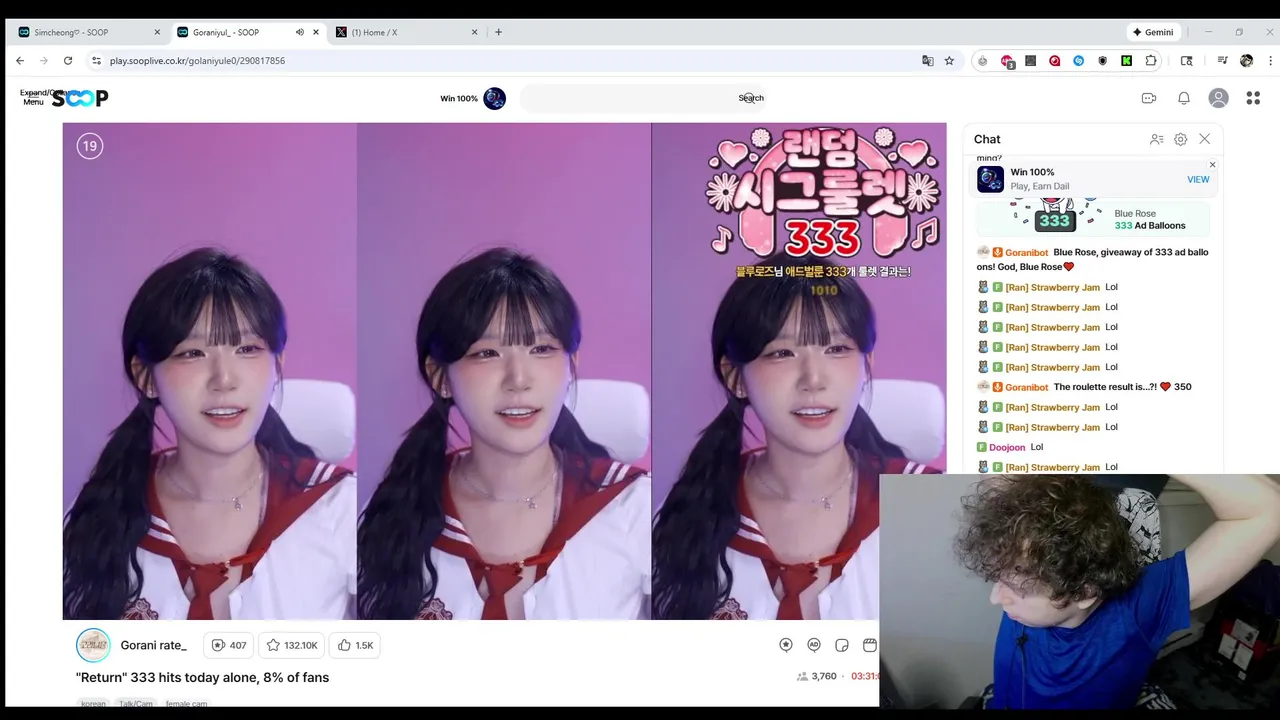View site information icon in address bar
1280x720 pixels.
96,61
